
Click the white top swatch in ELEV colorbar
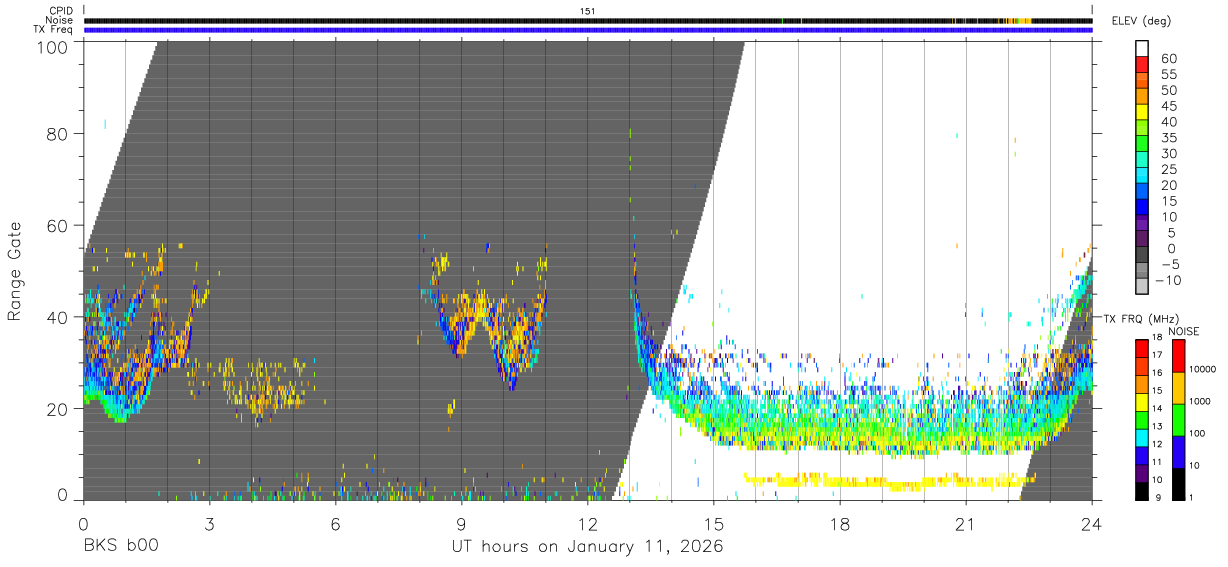point(1142,48)
